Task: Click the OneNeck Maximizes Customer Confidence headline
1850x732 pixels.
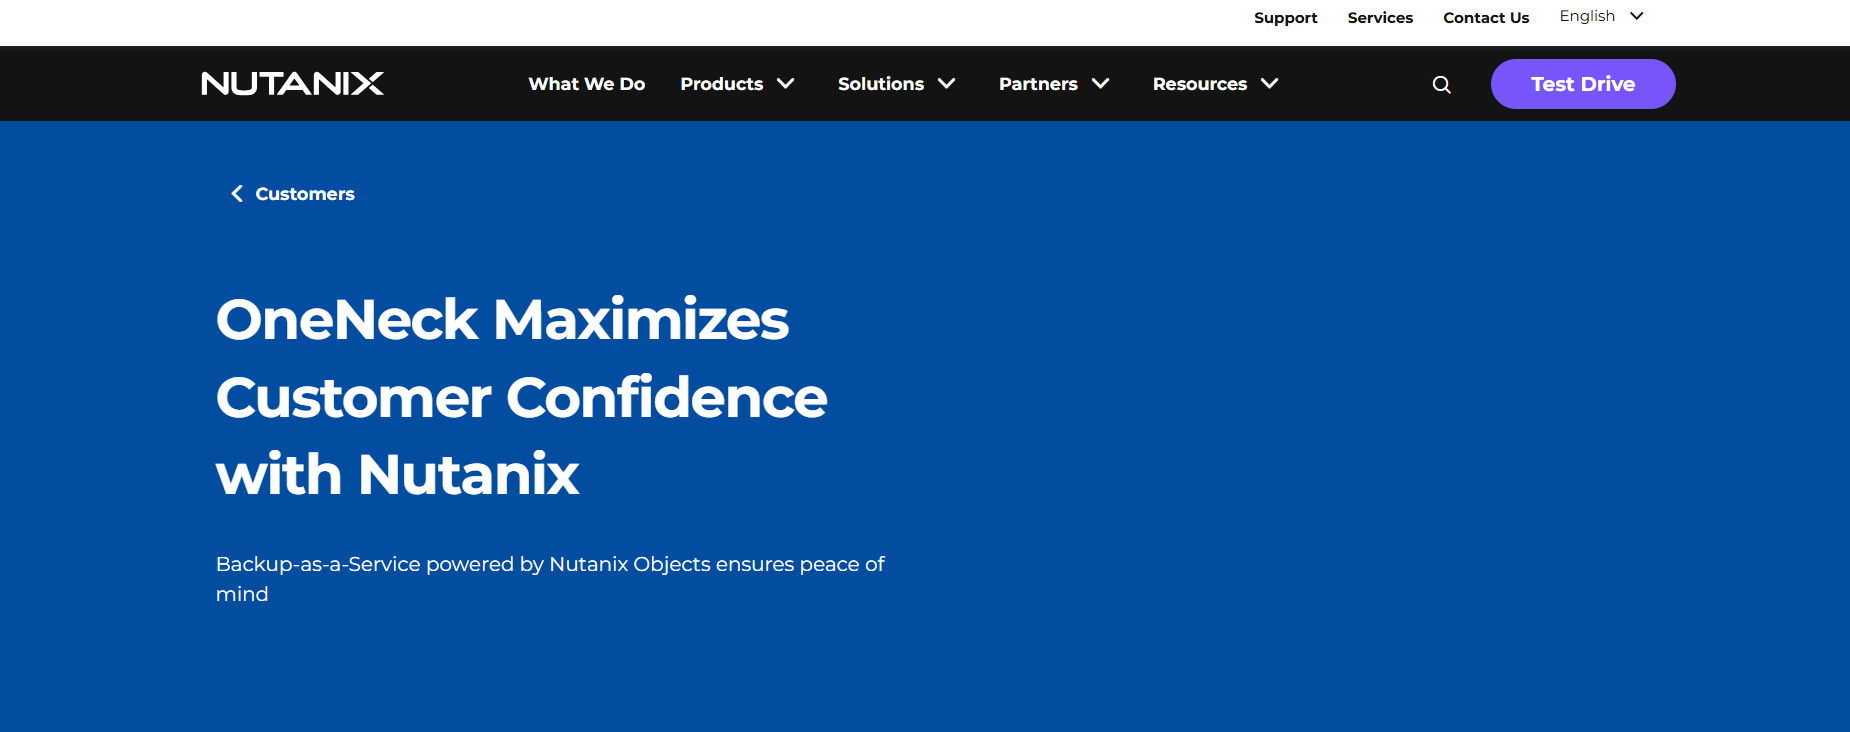Action: point(522,397)
